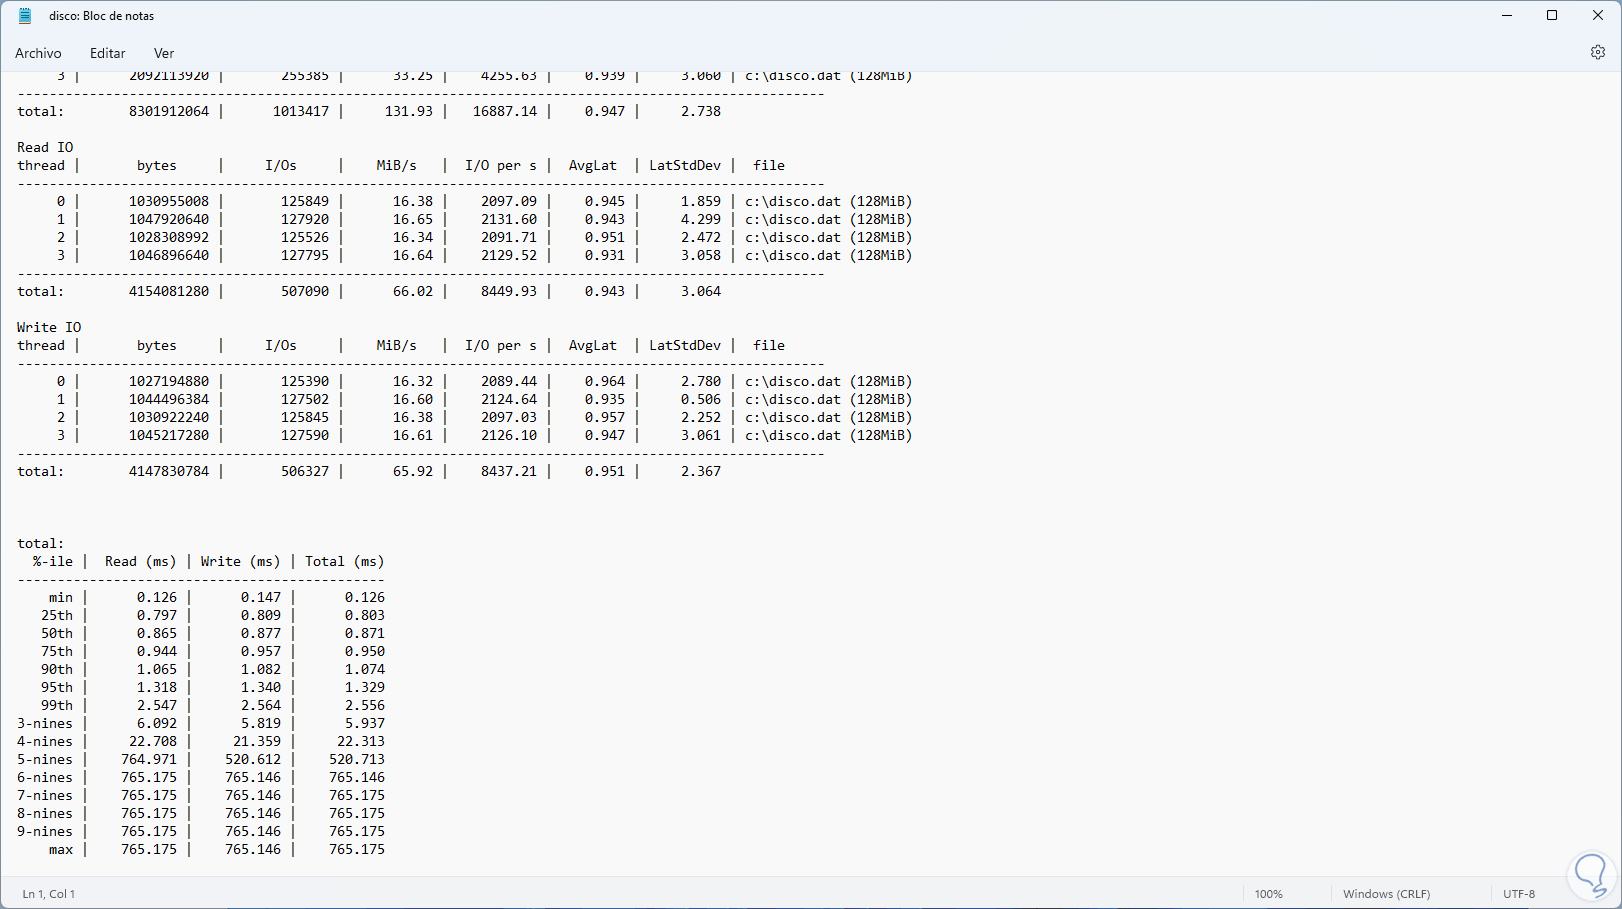Image resolution: width=1622 pixels, height=909 pixels.
Task: Click the min write latency 0.147
Action: pos(261,597)
